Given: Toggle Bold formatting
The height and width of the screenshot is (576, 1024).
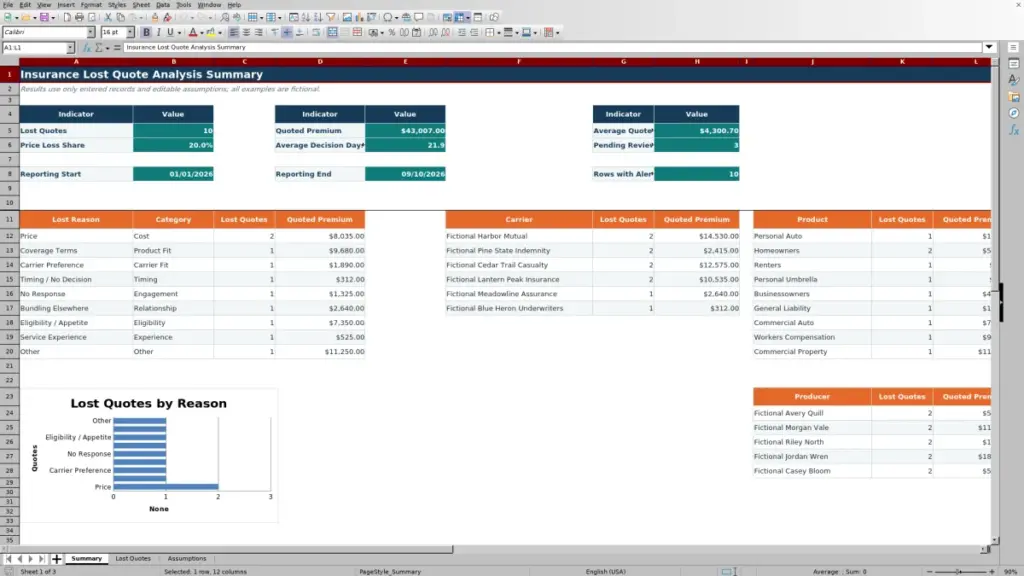Looking at the screenshot, I should coord(146,33).
